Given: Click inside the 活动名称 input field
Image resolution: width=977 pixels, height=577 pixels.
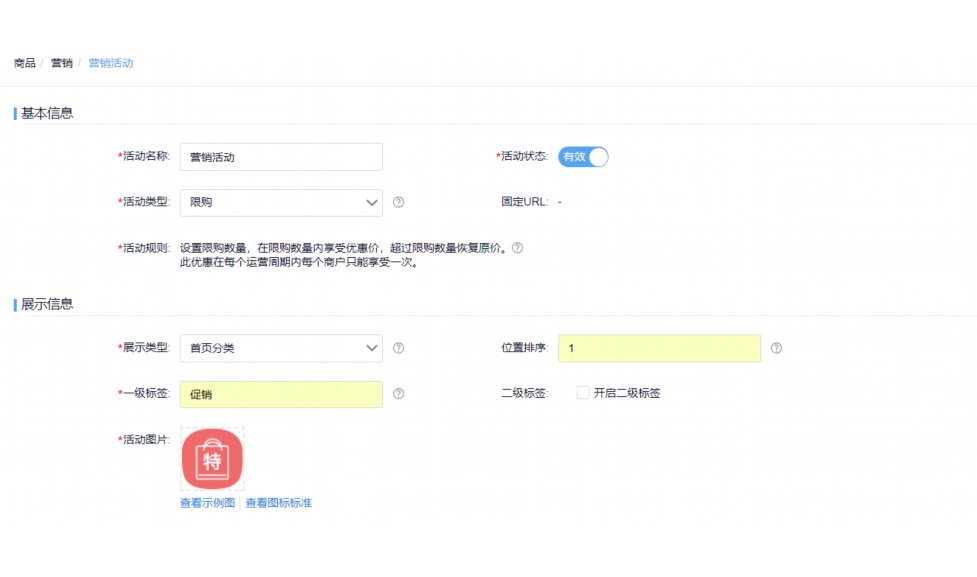Looking at the screenshot, I should coord(280,157).
